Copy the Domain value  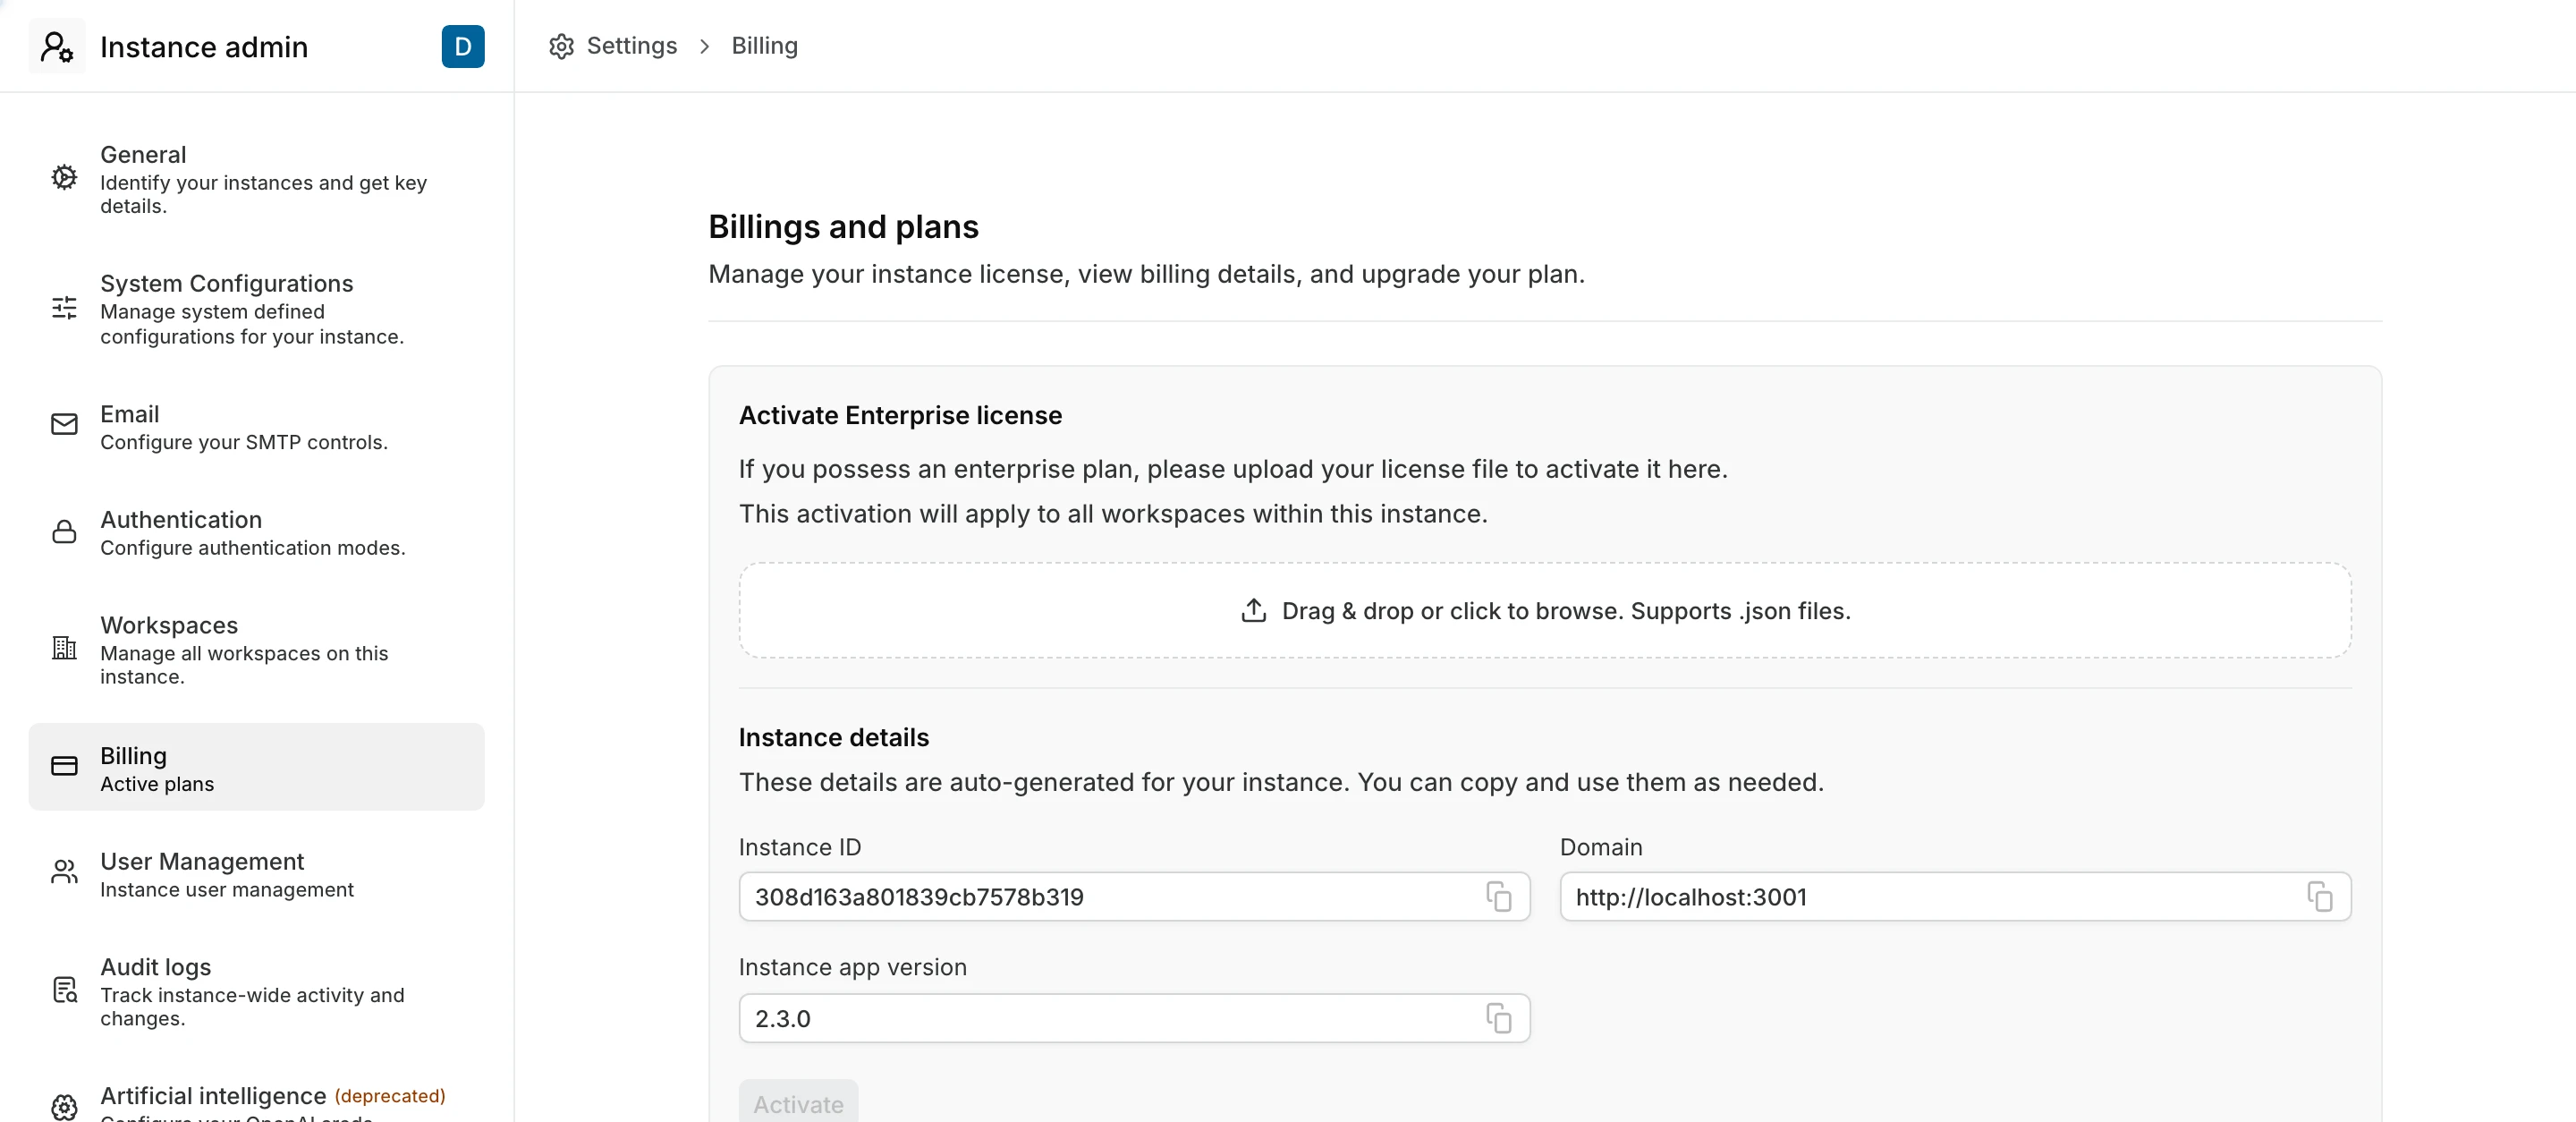(x=2320, y=897)
